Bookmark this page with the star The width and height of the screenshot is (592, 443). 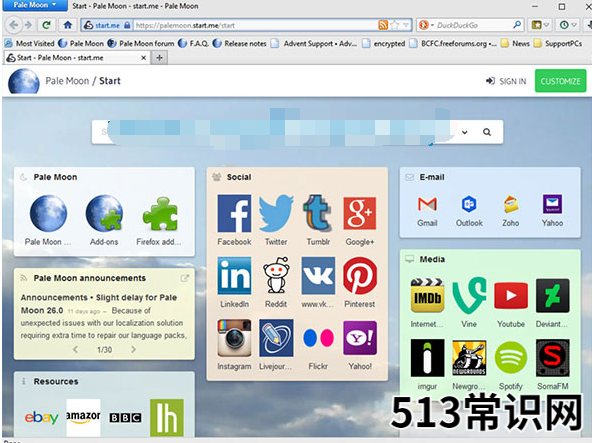click(x=395, y=25)
